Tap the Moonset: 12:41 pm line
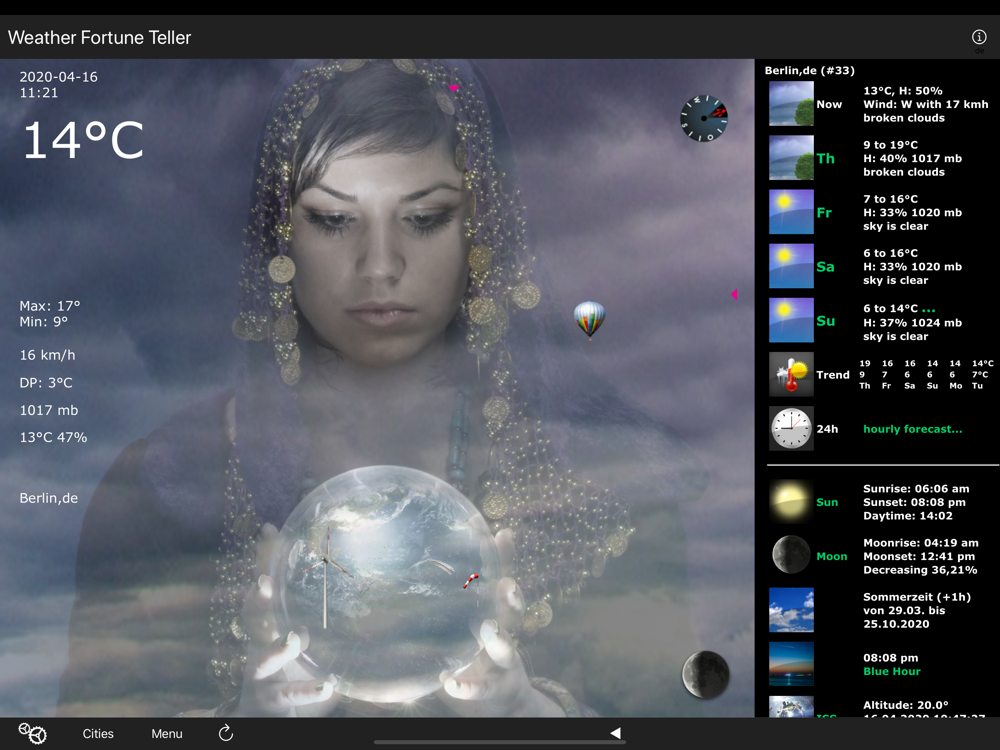Viewport: 1000px width, 750px height. point(919,557)
